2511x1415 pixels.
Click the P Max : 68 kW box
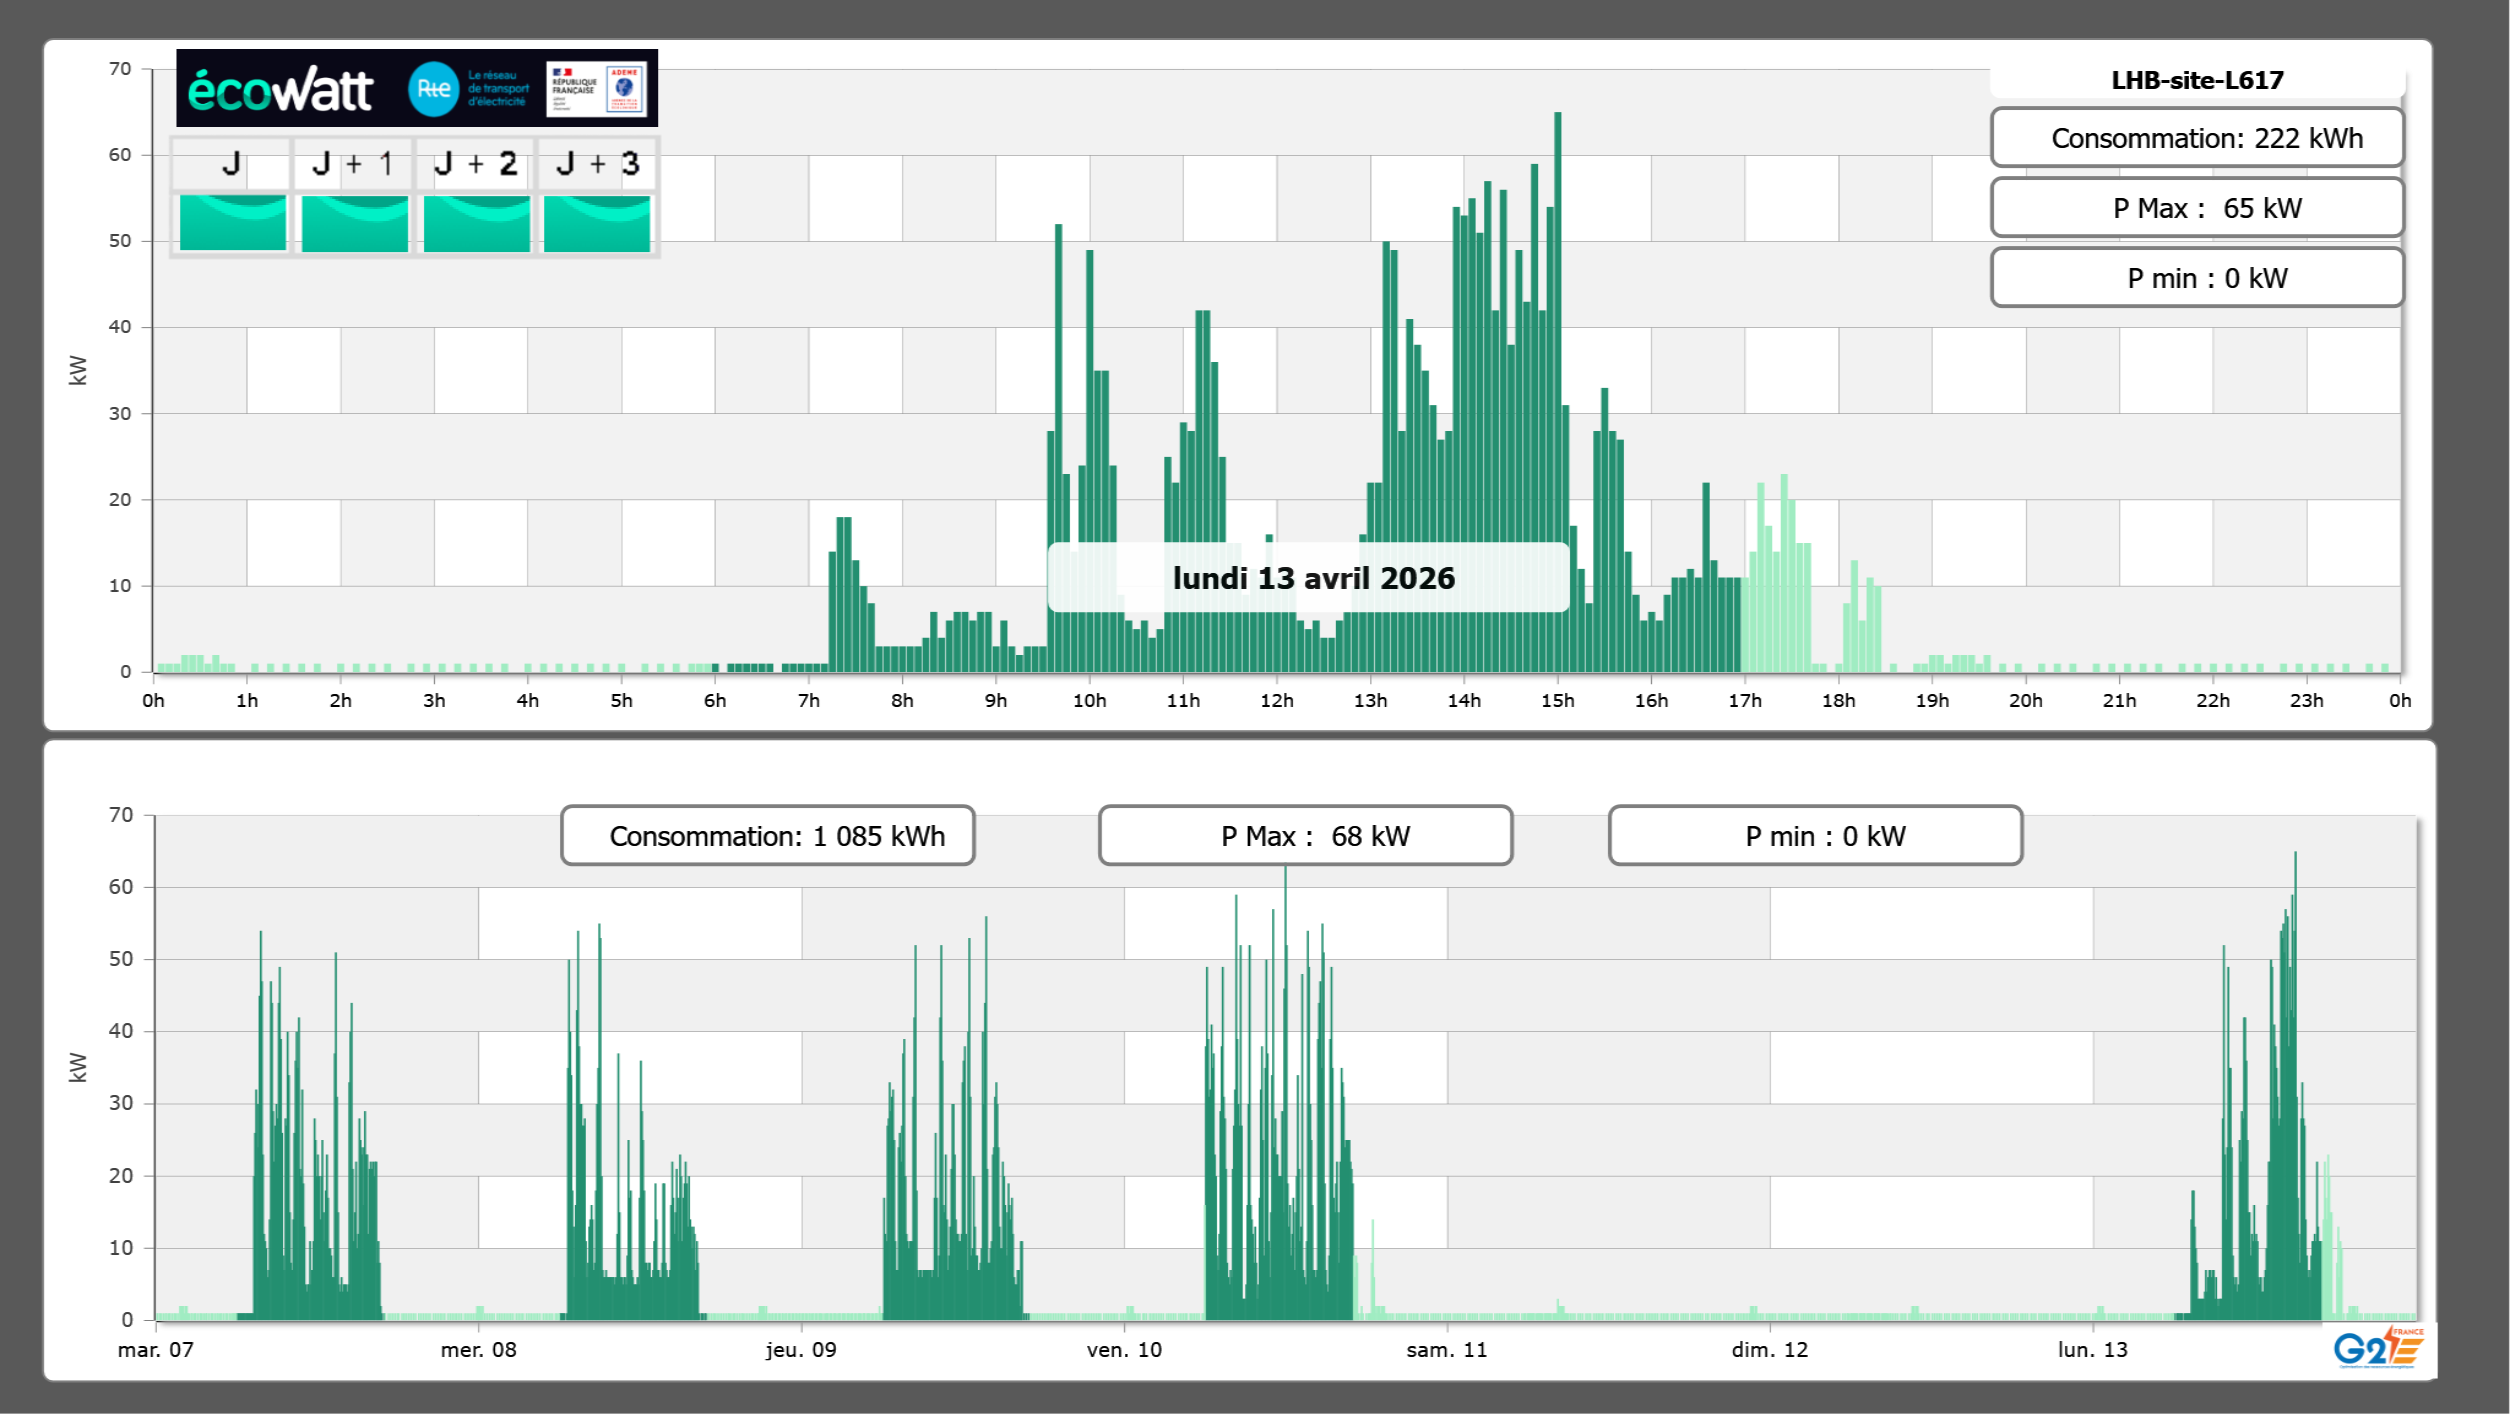point(1304,836)
